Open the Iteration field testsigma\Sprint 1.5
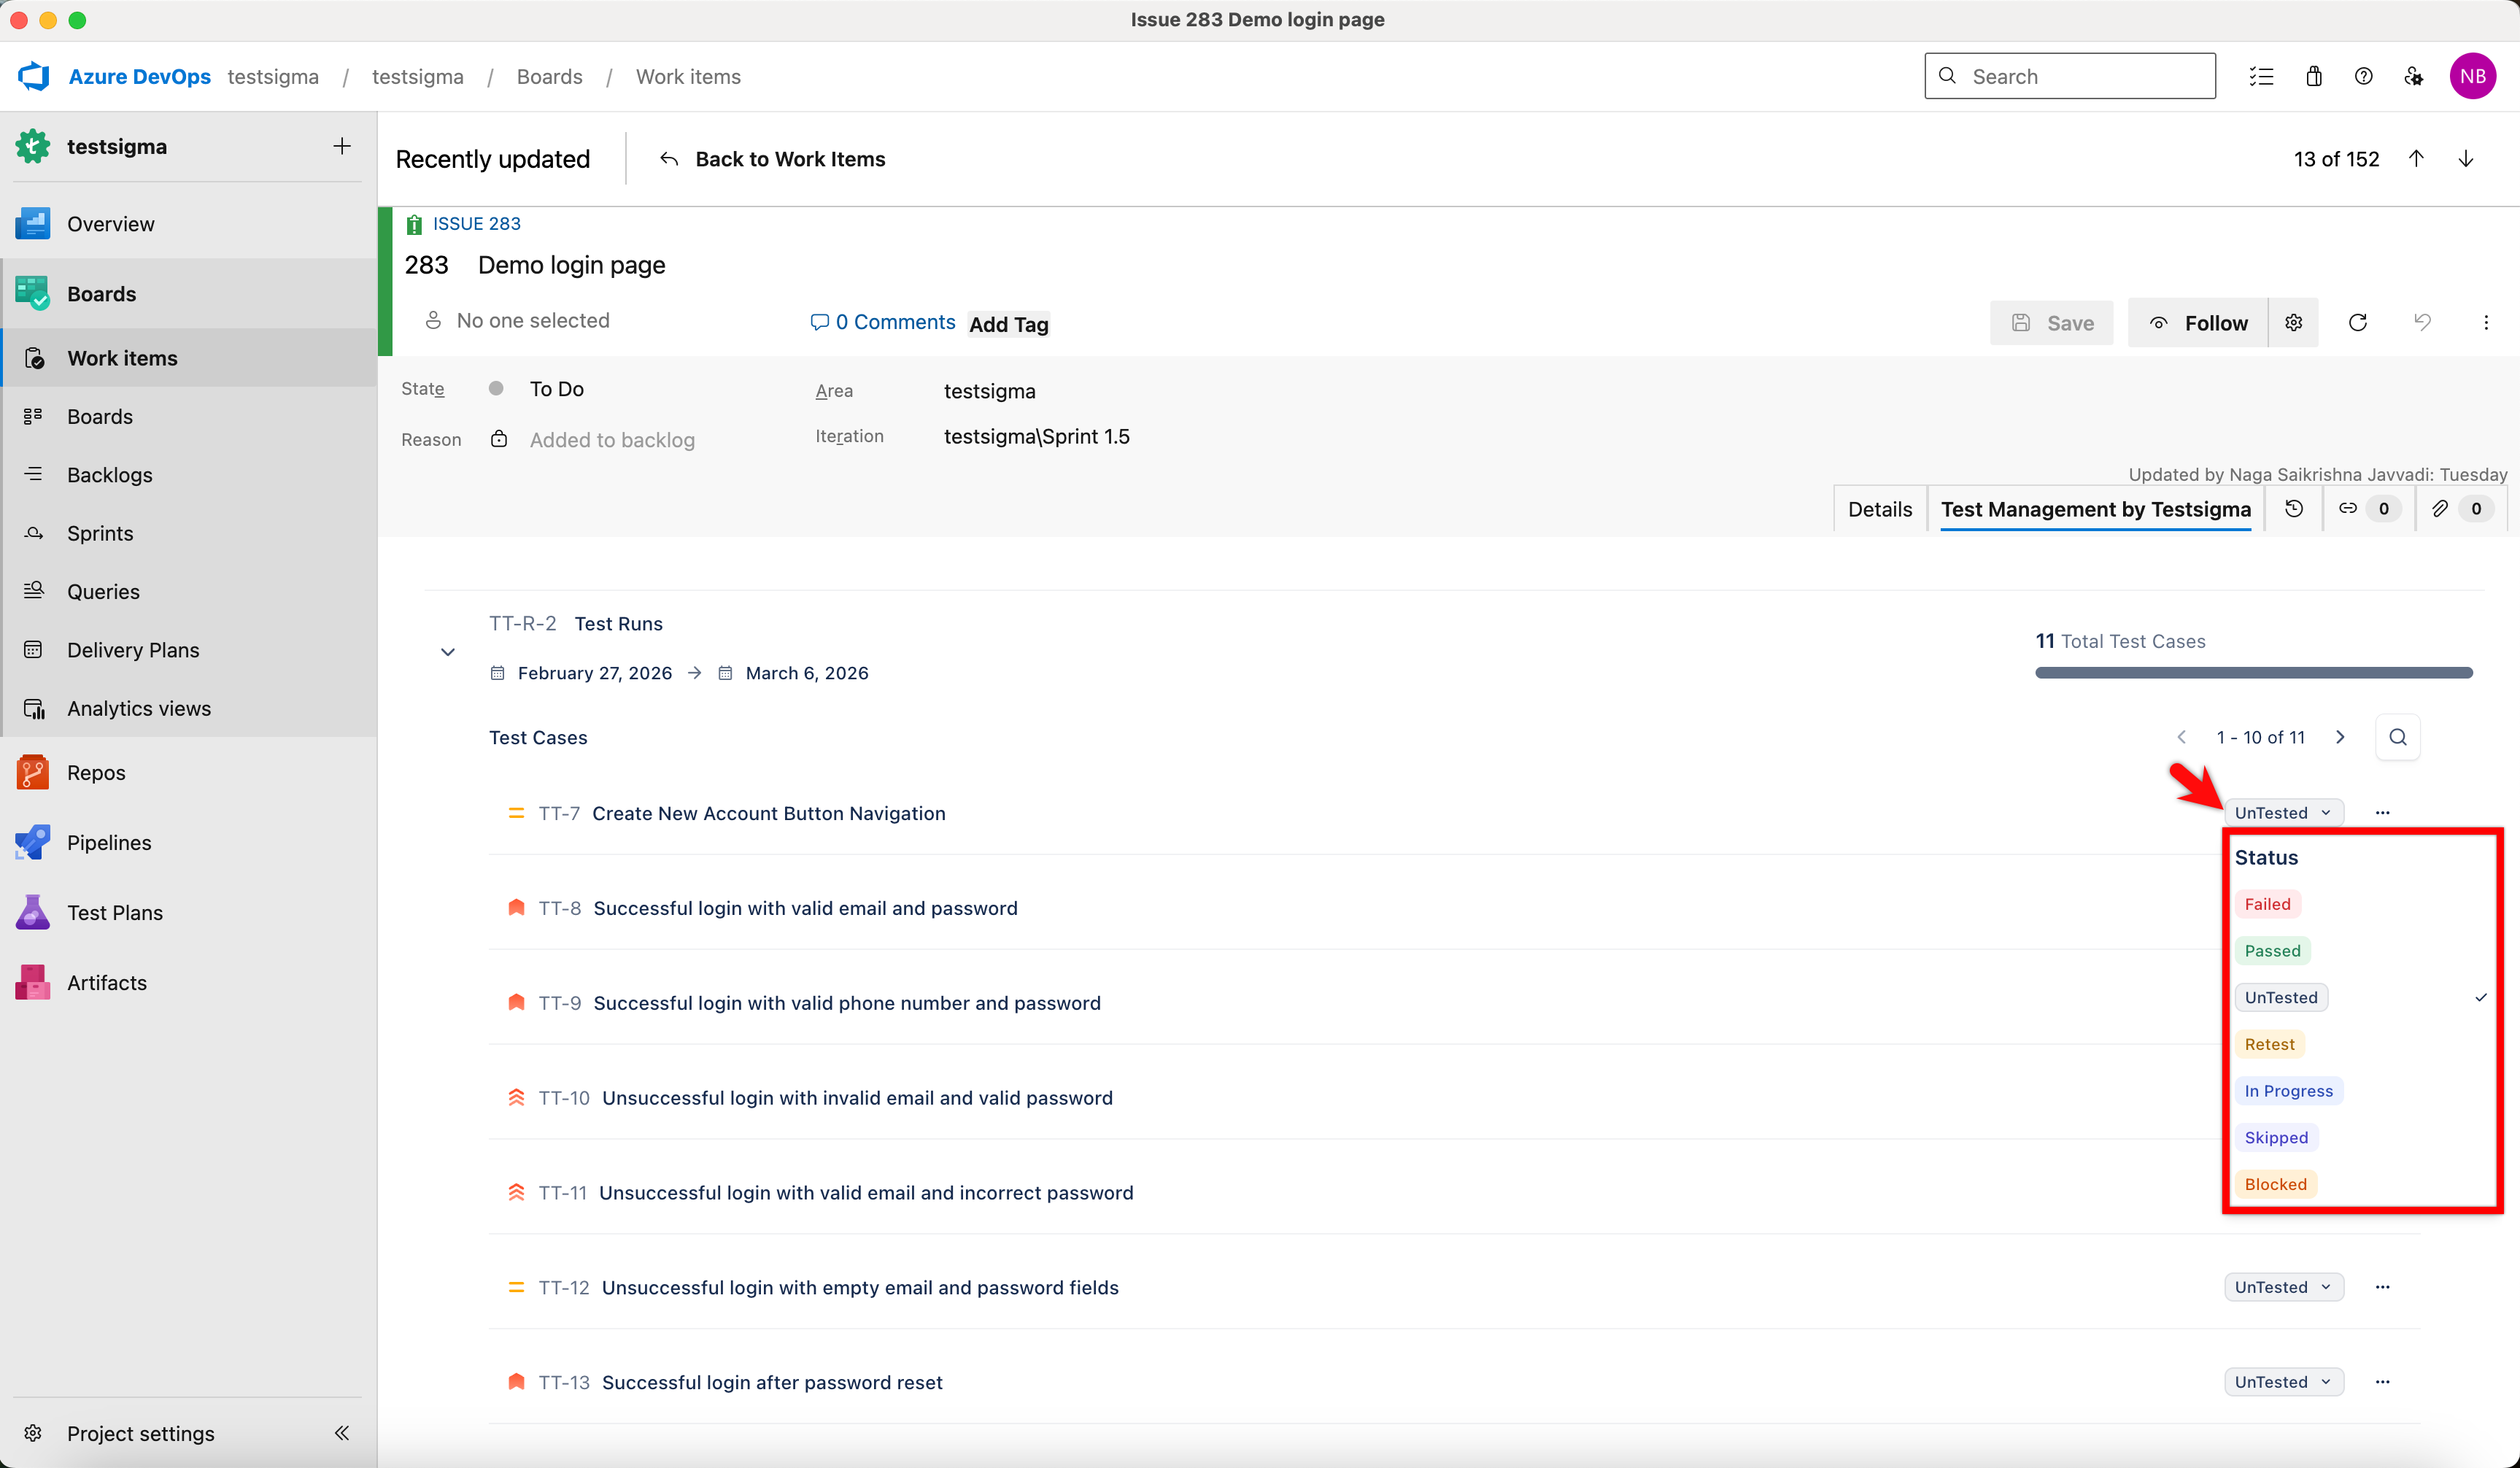This screenshot has height=1468, width=2520. [x=1037, y=436]
